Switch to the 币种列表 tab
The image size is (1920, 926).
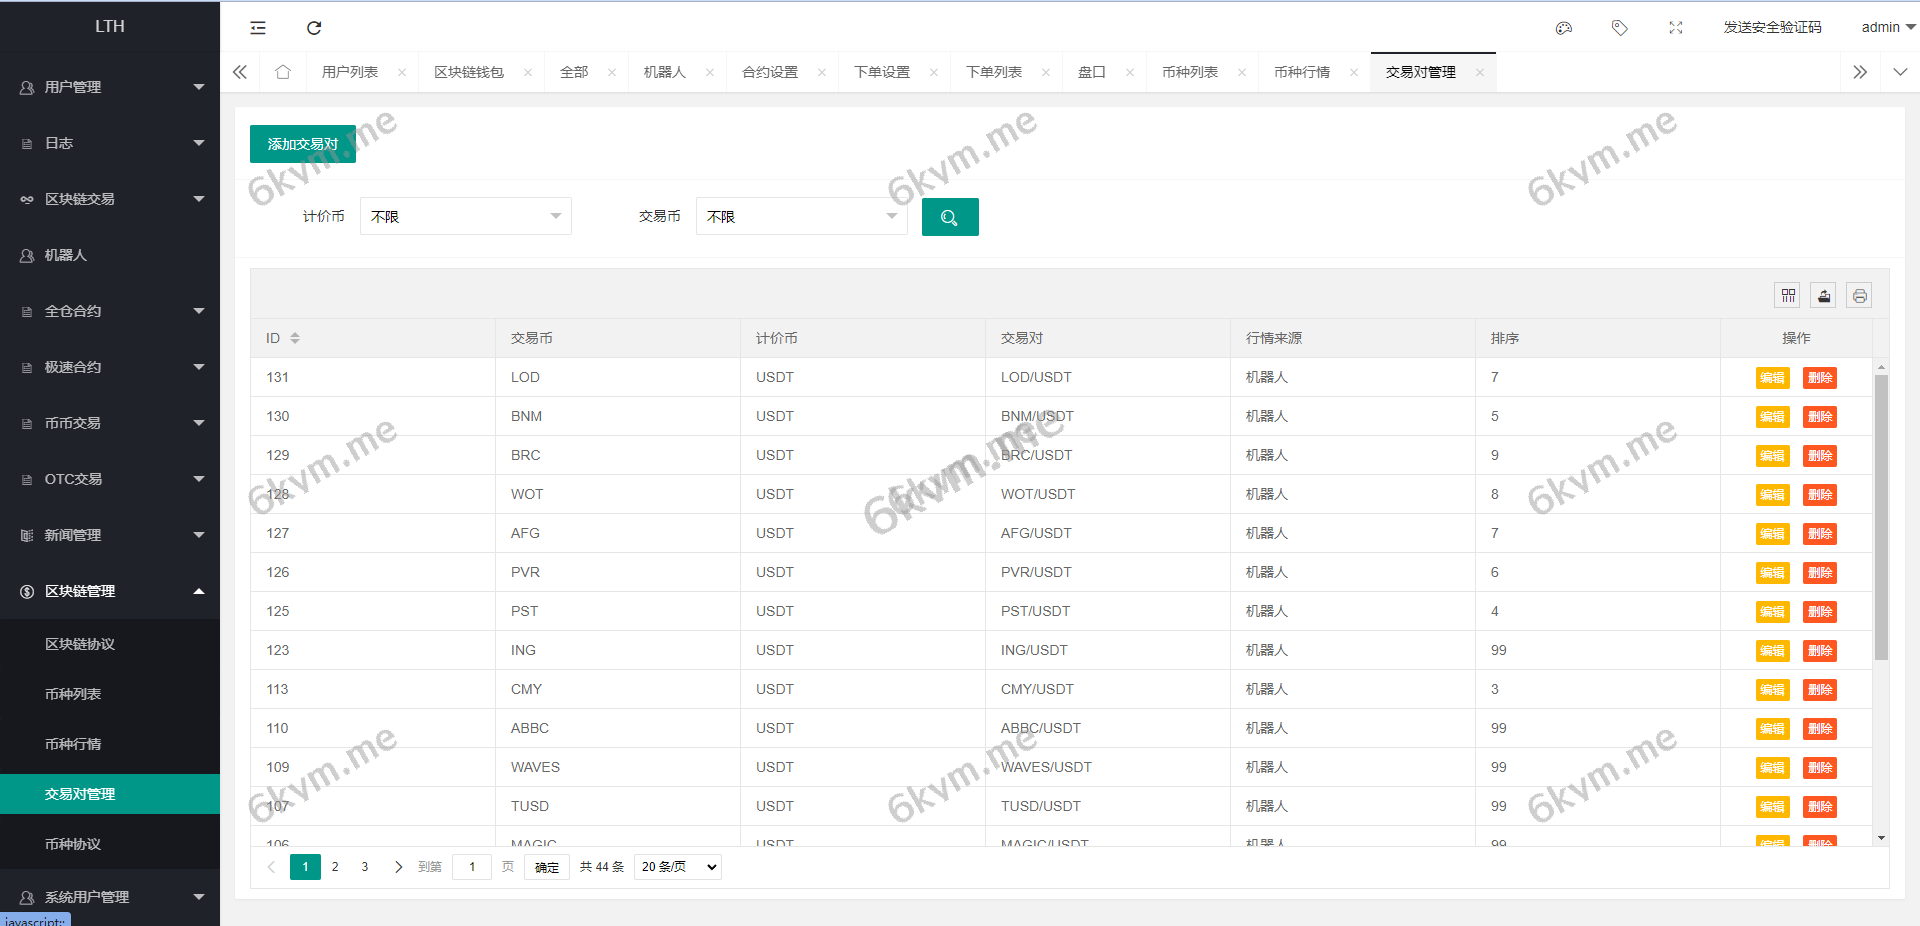[x=1190, y=71]
